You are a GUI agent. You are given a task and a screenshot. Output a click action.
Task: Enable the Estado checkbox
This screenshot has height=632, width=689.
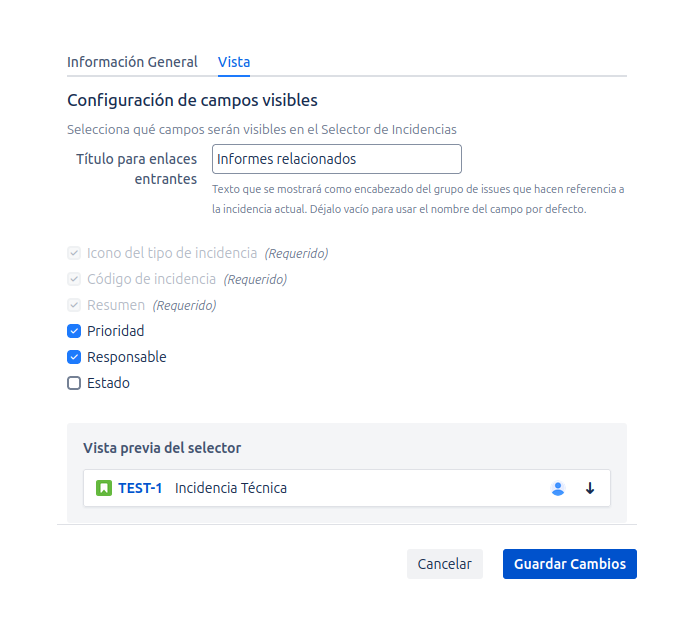[x=74, y=383]
